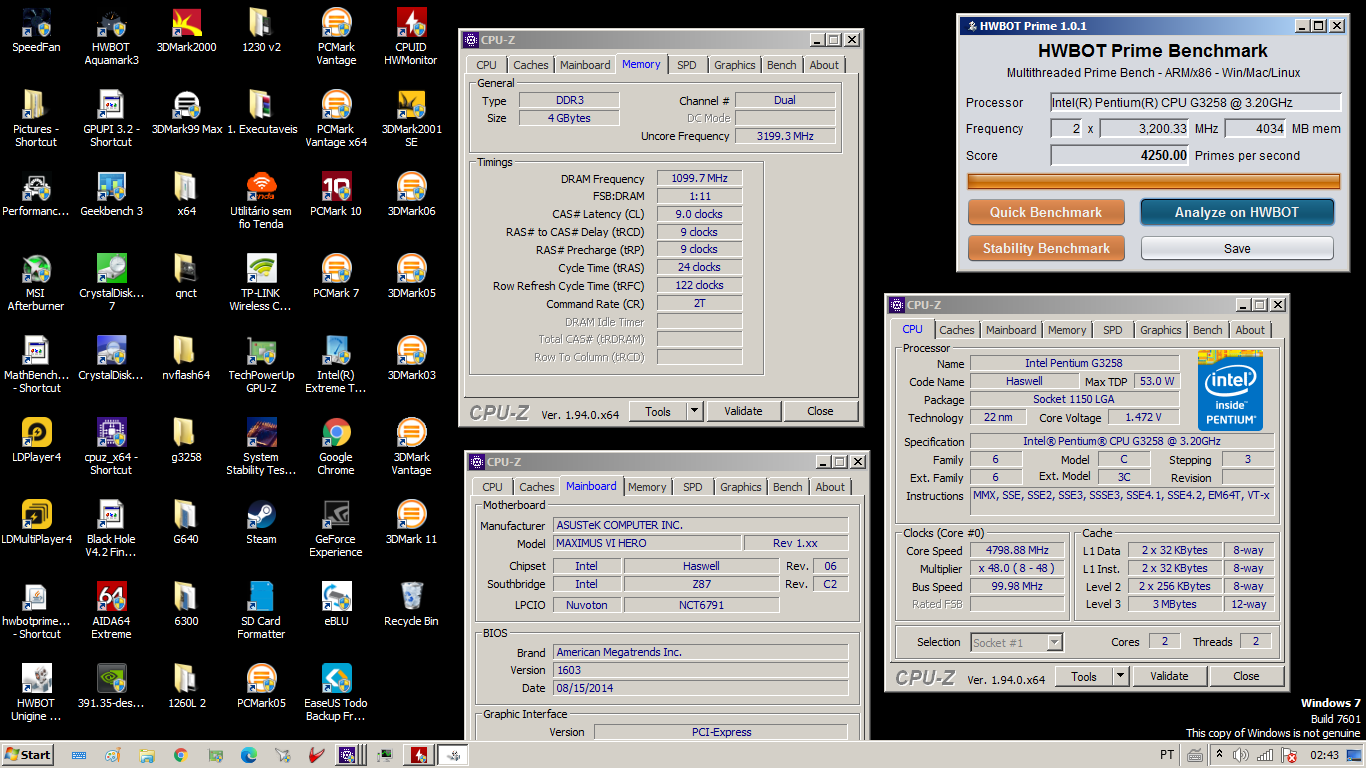1366x768 pixels.
Task: Open Google Chrome desktop icon
Action: pyautogui.click(x=336, y=446)
